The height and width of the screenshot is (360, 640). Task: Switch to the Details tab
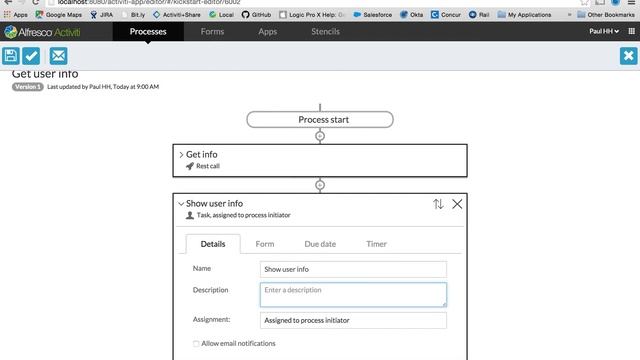(x=213, y=244)
